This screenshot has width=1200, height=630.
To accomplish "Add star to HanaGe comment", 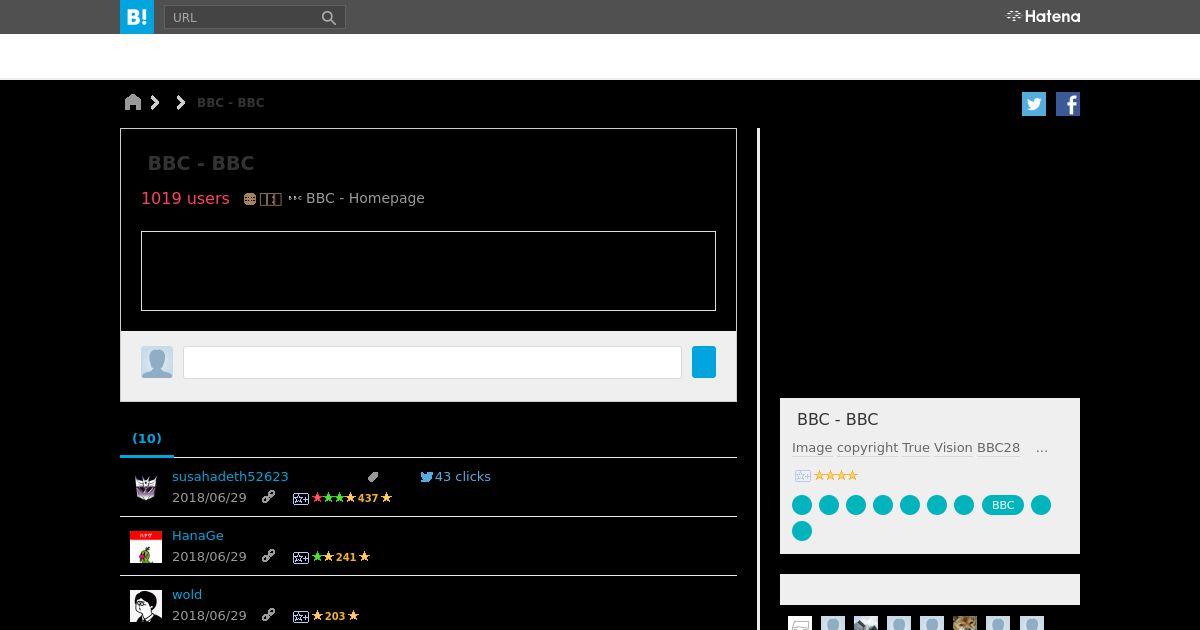I will (301, 557).
